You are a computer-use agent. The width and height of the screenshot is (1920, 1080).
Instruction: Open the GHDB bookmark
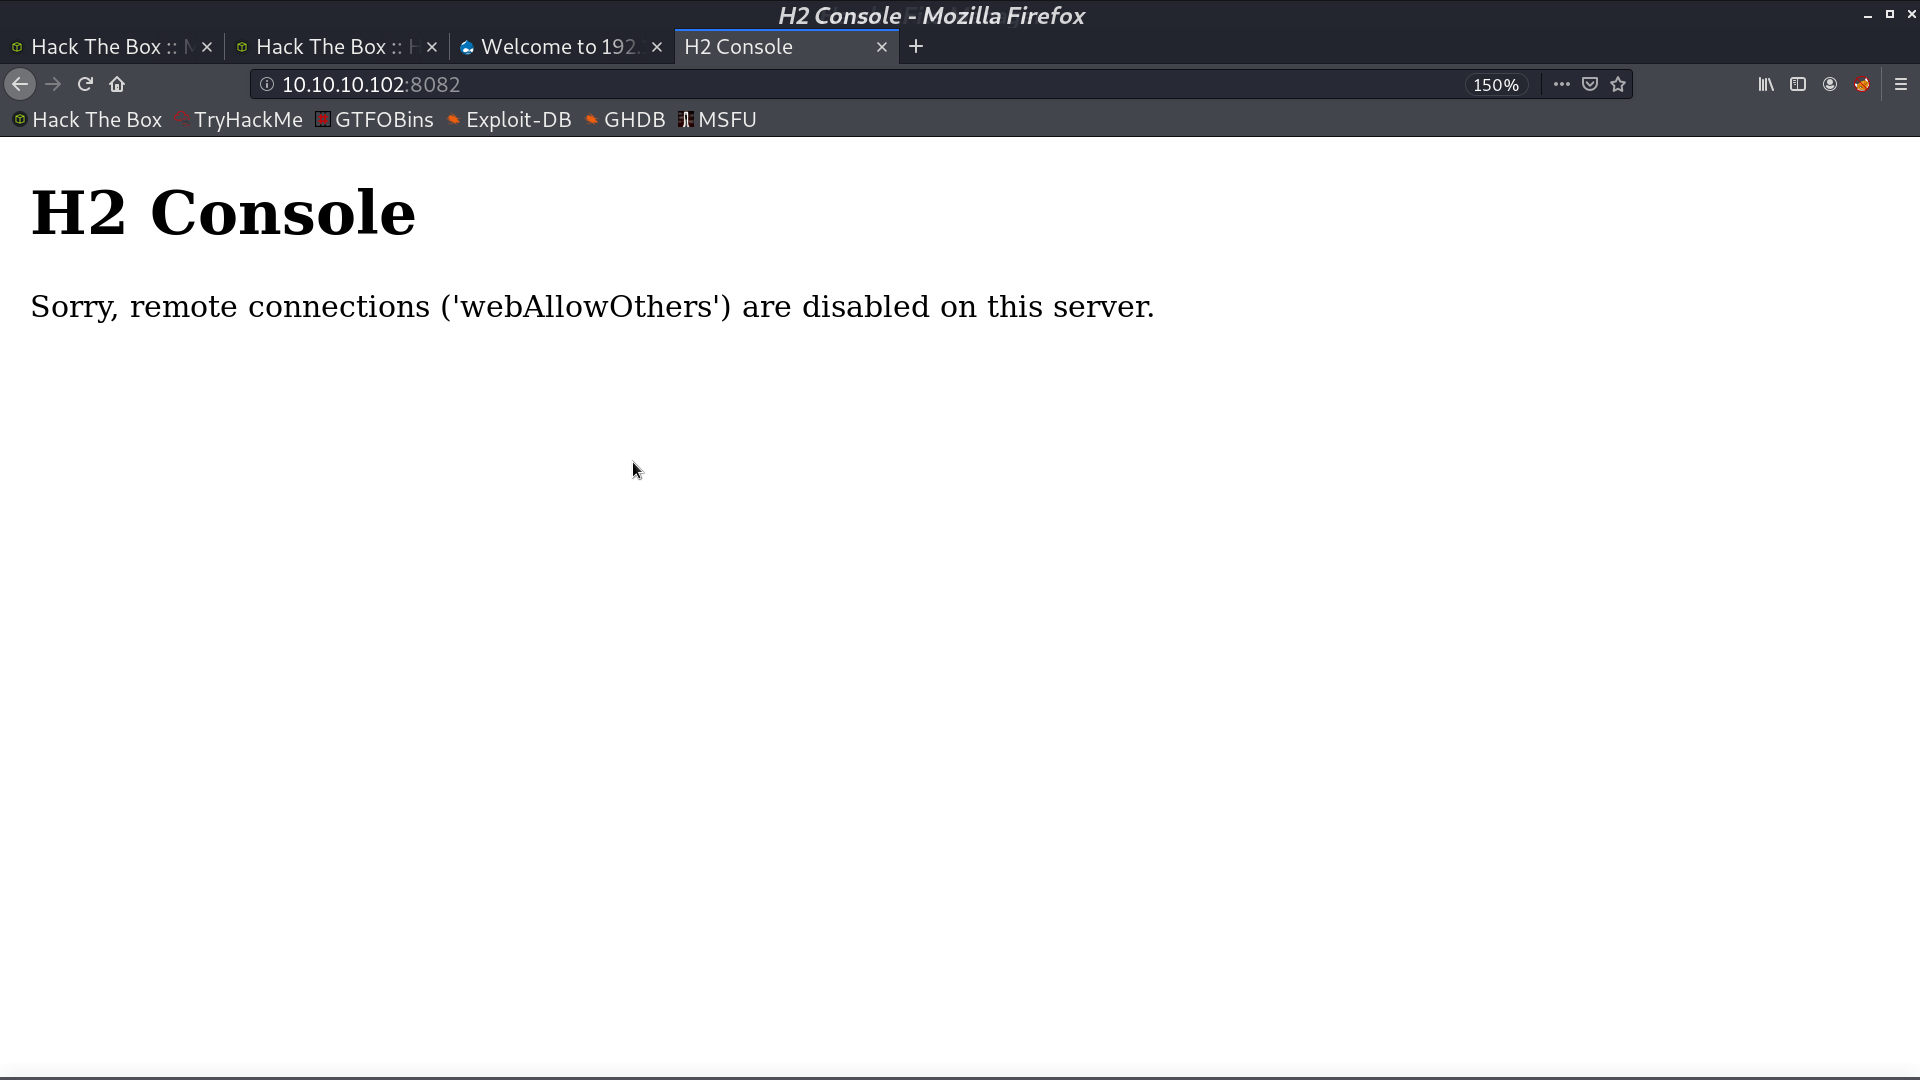point(625,120)
